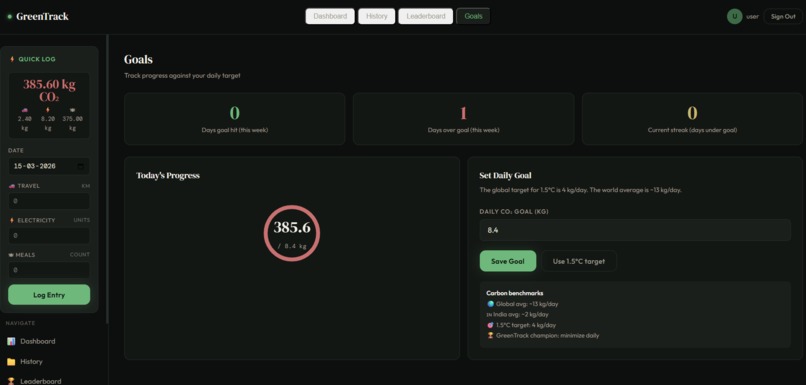This screenshot has height=385, width=806.
Task: Click 'Track progress against your daily target' text
Action: point(182,76)
